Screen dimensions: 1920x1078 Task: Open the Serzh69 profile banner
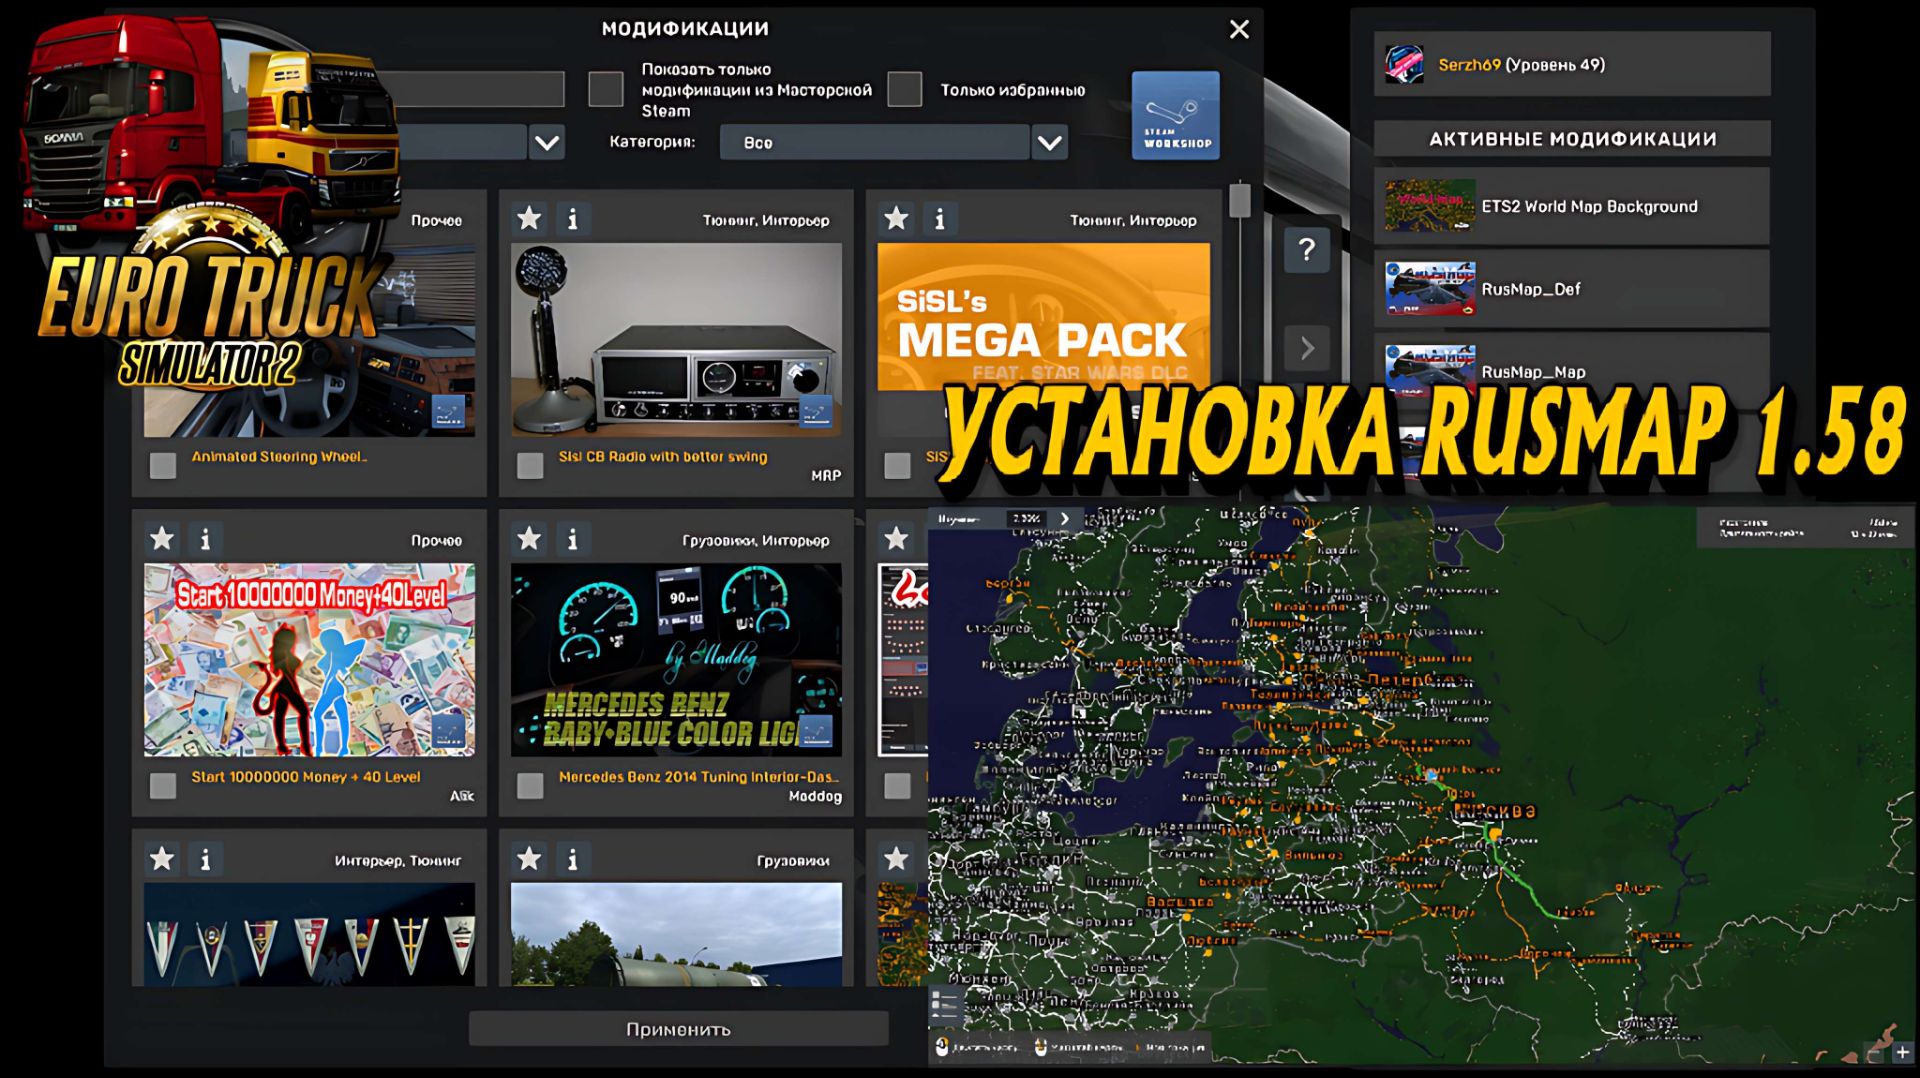click(1570, 62)
